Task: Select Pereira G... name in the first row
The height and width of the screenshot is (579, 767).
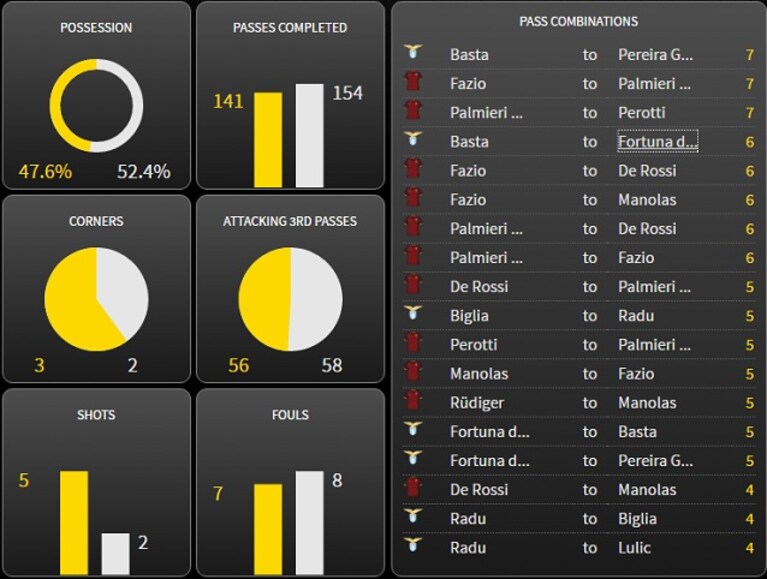Action: 655,54
